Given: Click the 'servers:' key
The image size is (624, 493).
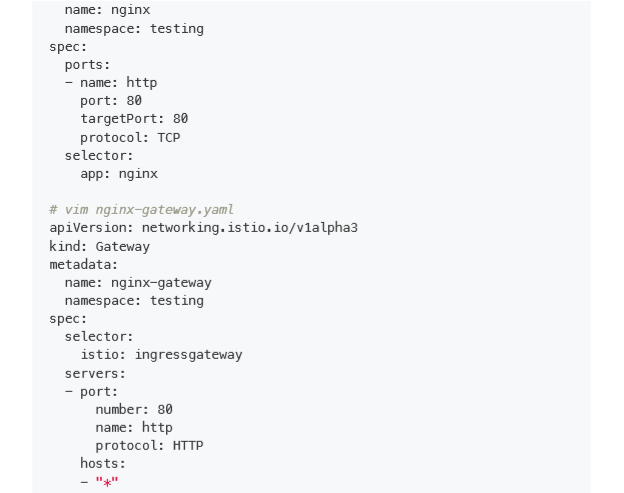Looking at the screenshot, I should tap(95, 373).
